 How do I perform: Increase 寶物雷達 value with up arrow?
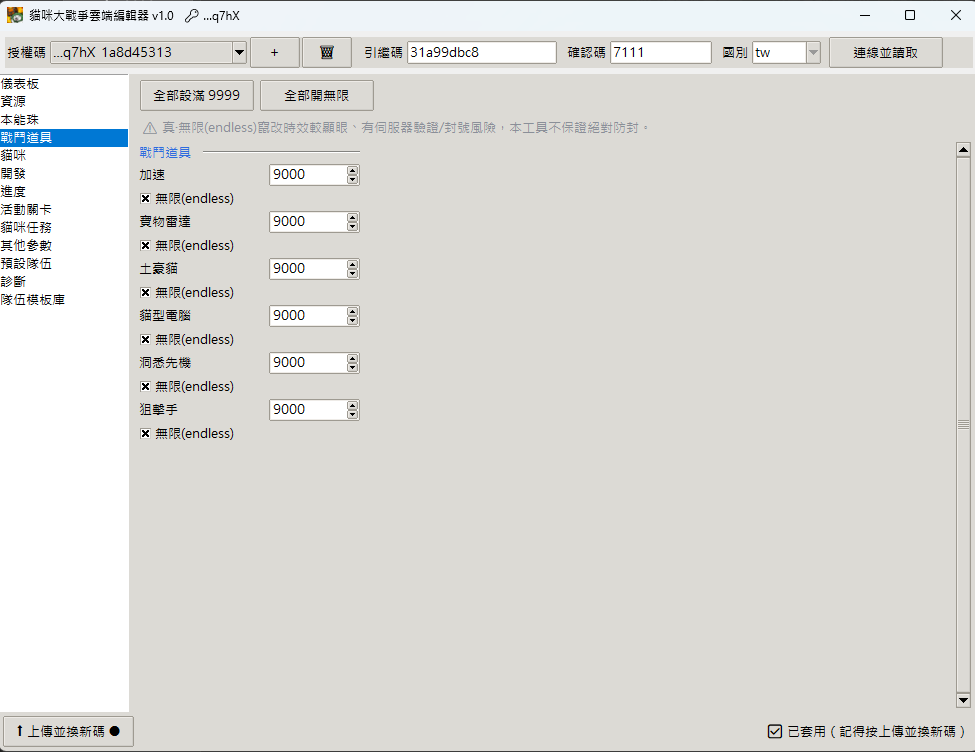point(353,218)
